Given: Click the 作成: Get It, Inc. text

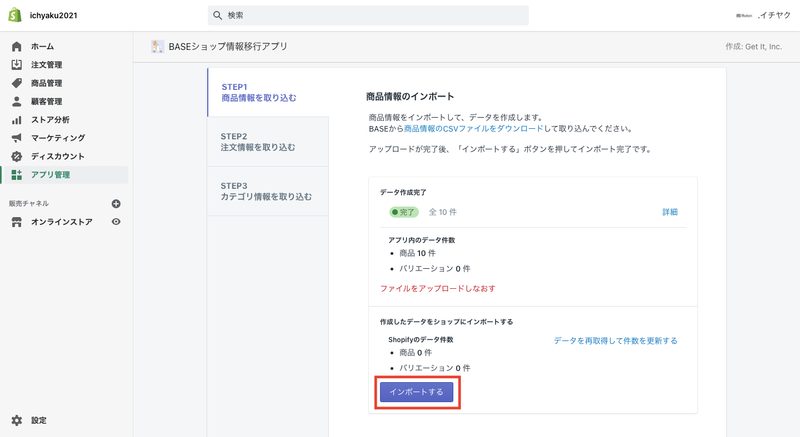Looking at the screenshot, I should (x=754, y=46).
